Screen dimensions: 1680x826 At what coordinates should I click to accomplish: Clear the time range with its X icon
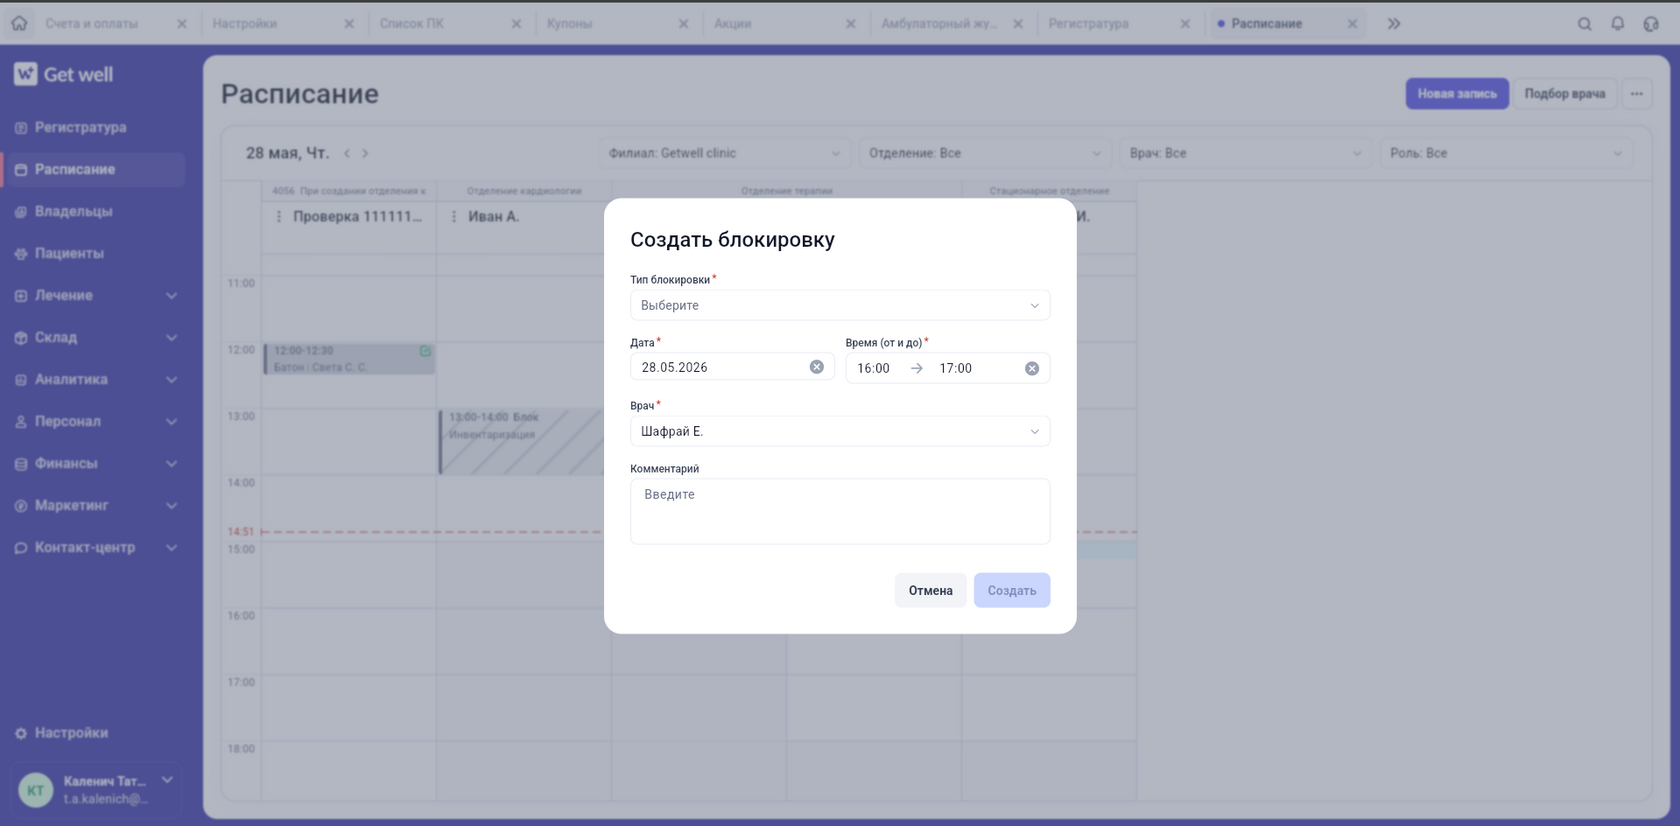[x=1031, y=368]
